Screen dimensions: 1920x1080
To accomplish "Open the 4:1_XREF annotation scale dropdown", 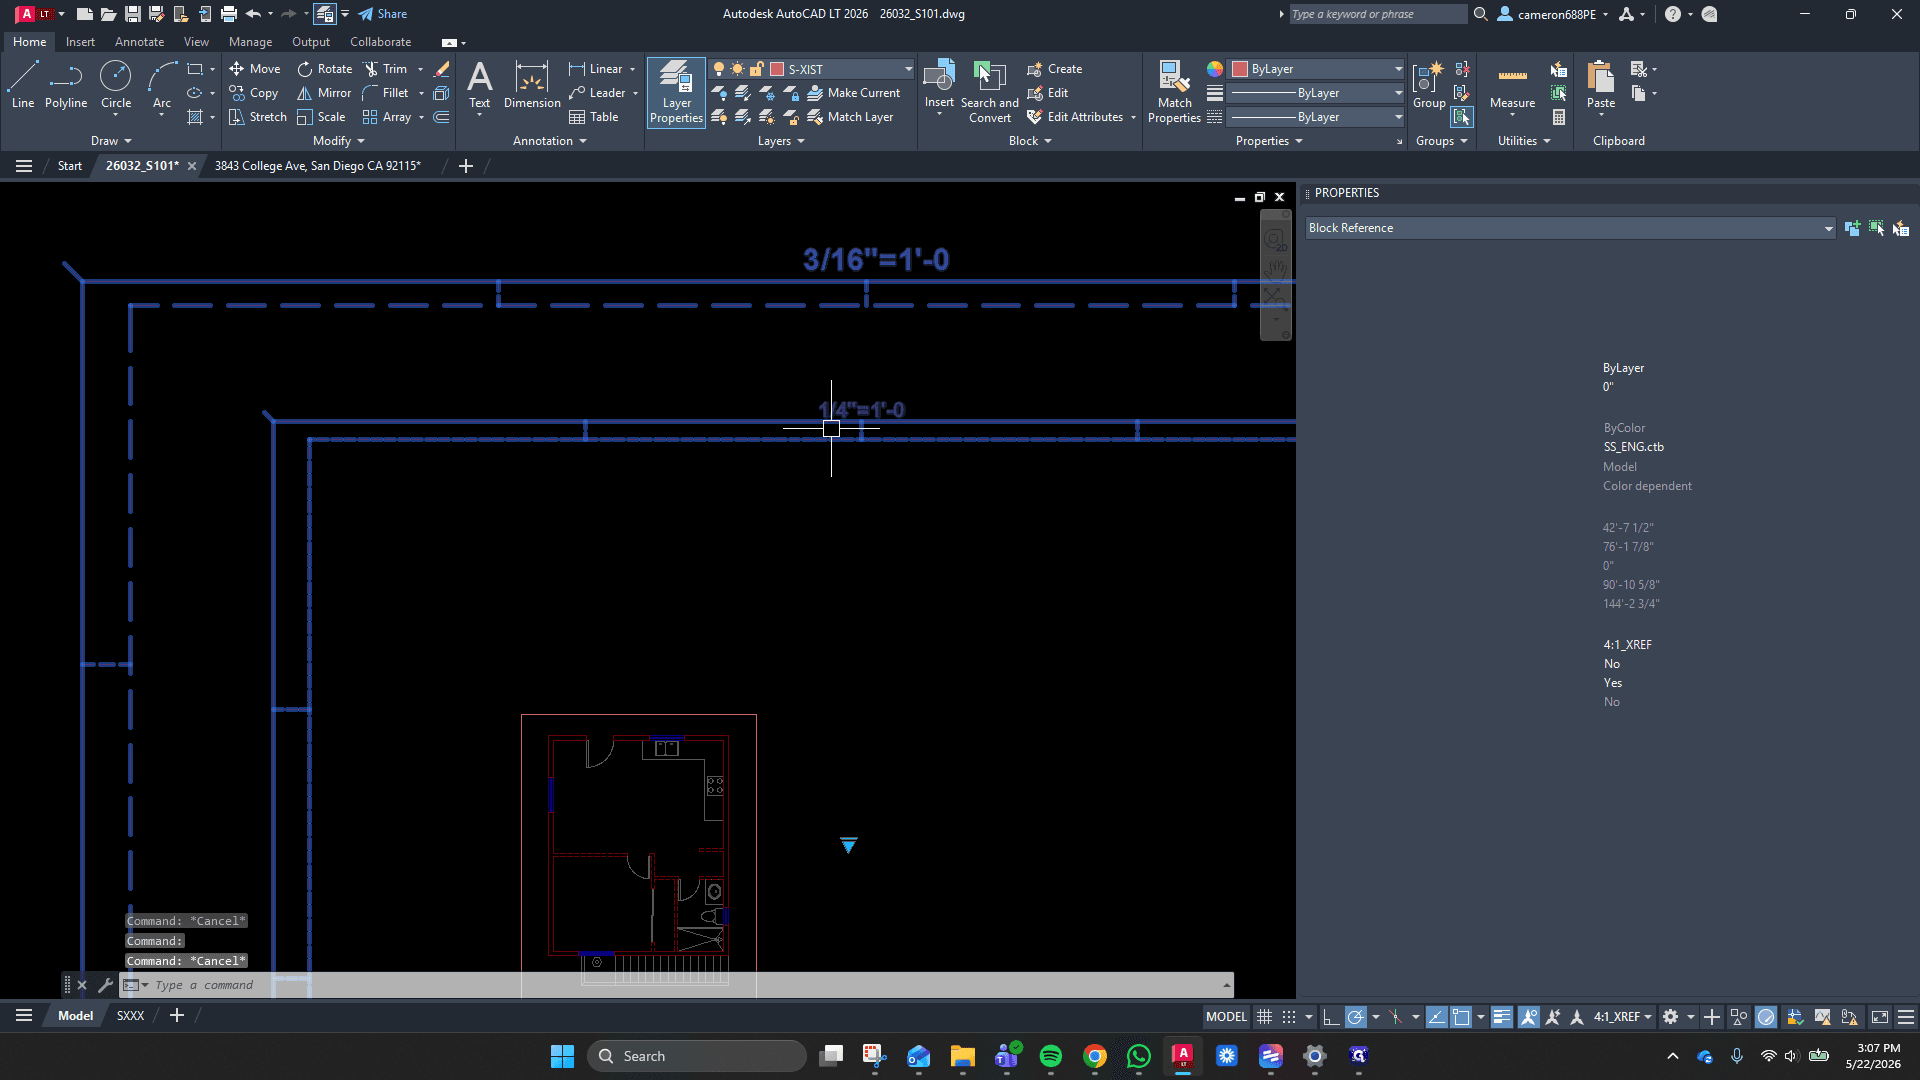I will (x=1622, y=1017).
